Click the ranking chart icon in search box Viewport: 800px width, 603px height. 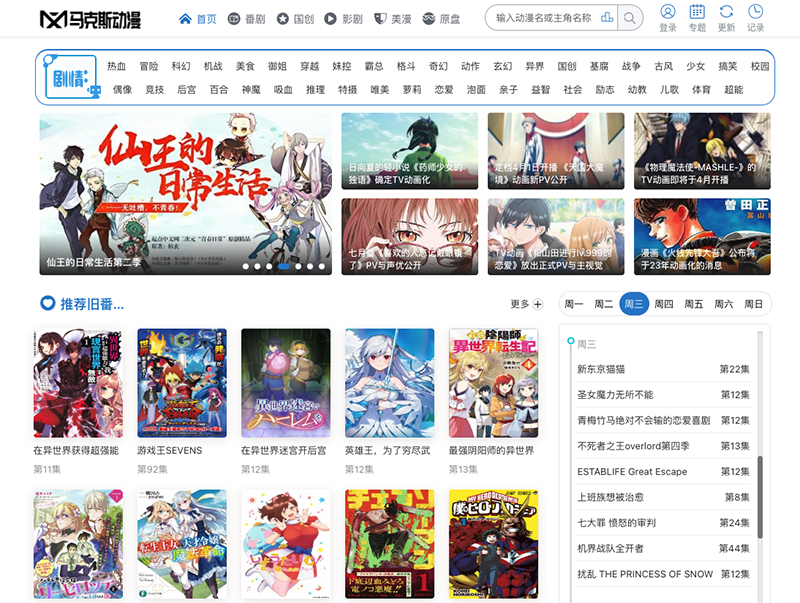click(607, 18)
